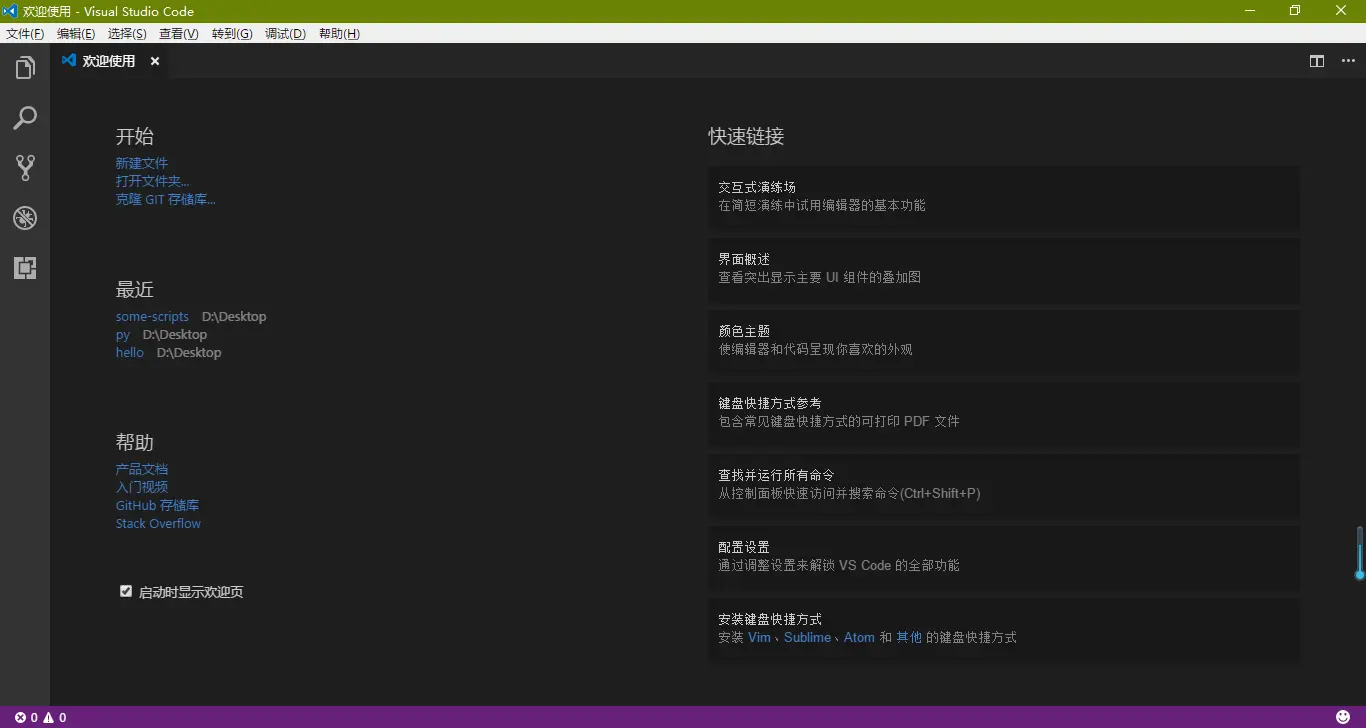This screenshot has width=1366, height=728.
Task: Toggle the 启动时显示欢迎页 checkbox
Action: pyautogui.click(x=126, y=591)
